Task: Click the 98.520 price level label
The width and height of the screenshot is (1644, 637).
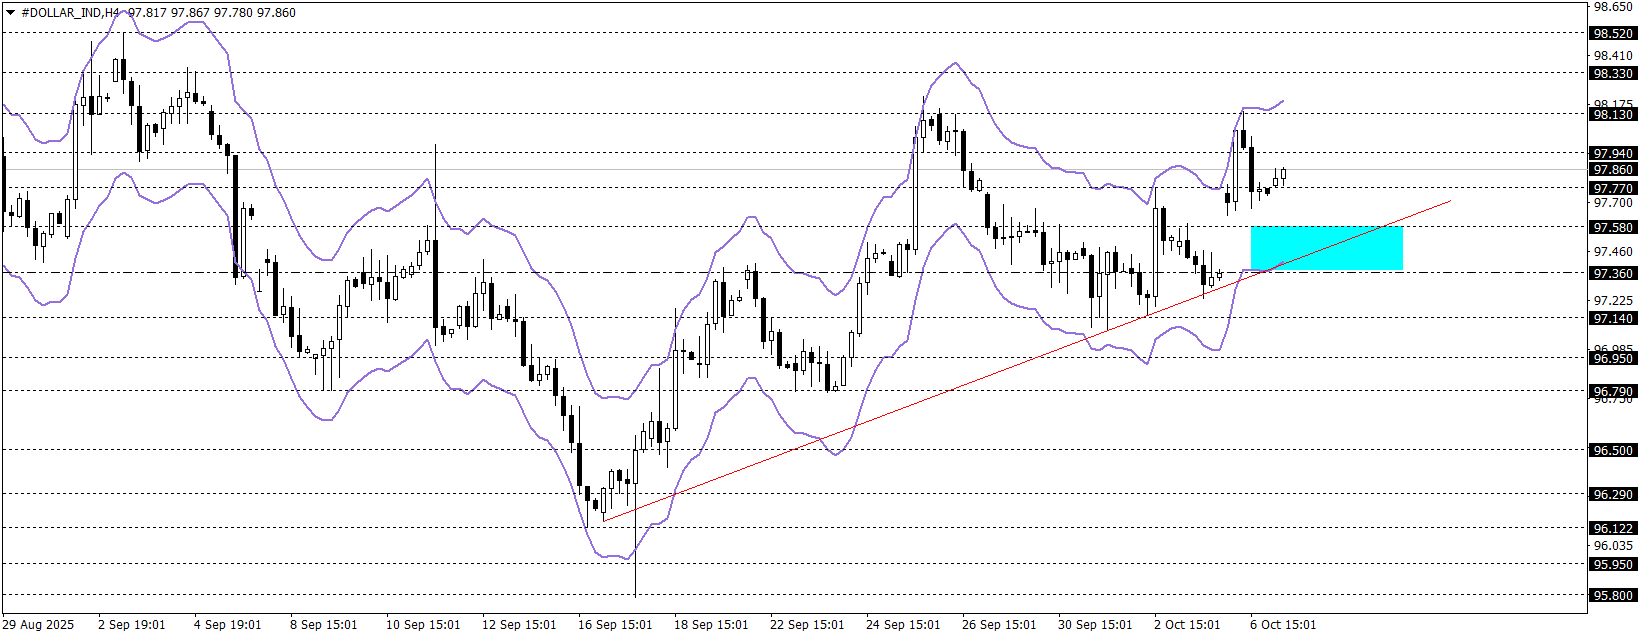Action: (1613, 33)
